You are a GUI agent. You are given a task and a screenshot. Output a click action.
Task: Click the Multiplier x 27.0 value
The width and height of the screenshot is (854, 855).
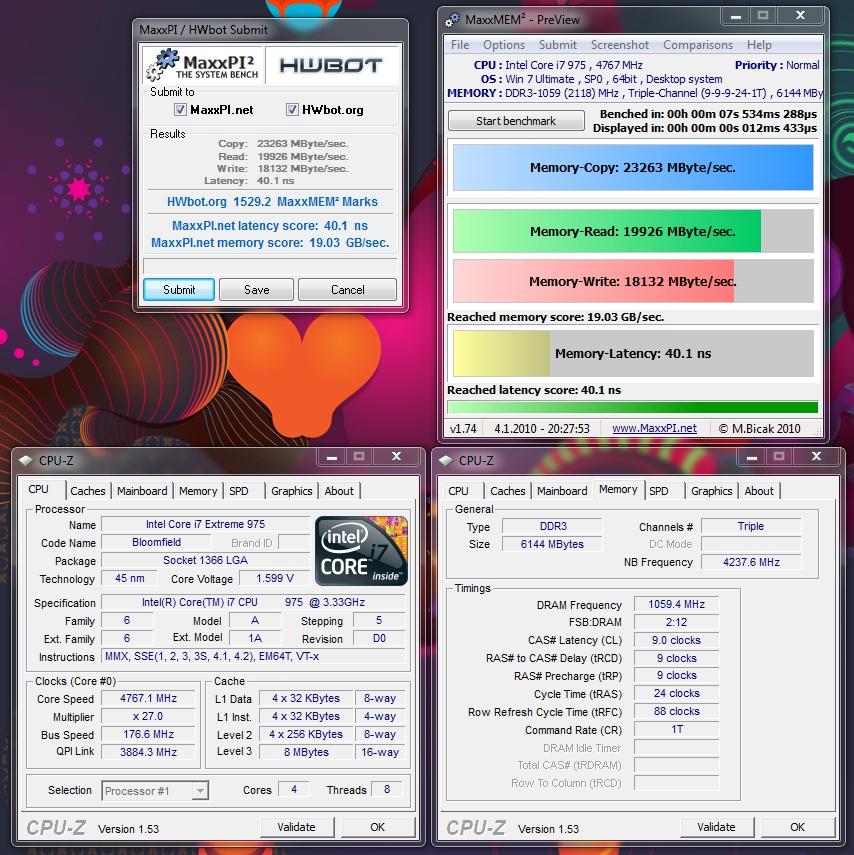pos(148,716)
